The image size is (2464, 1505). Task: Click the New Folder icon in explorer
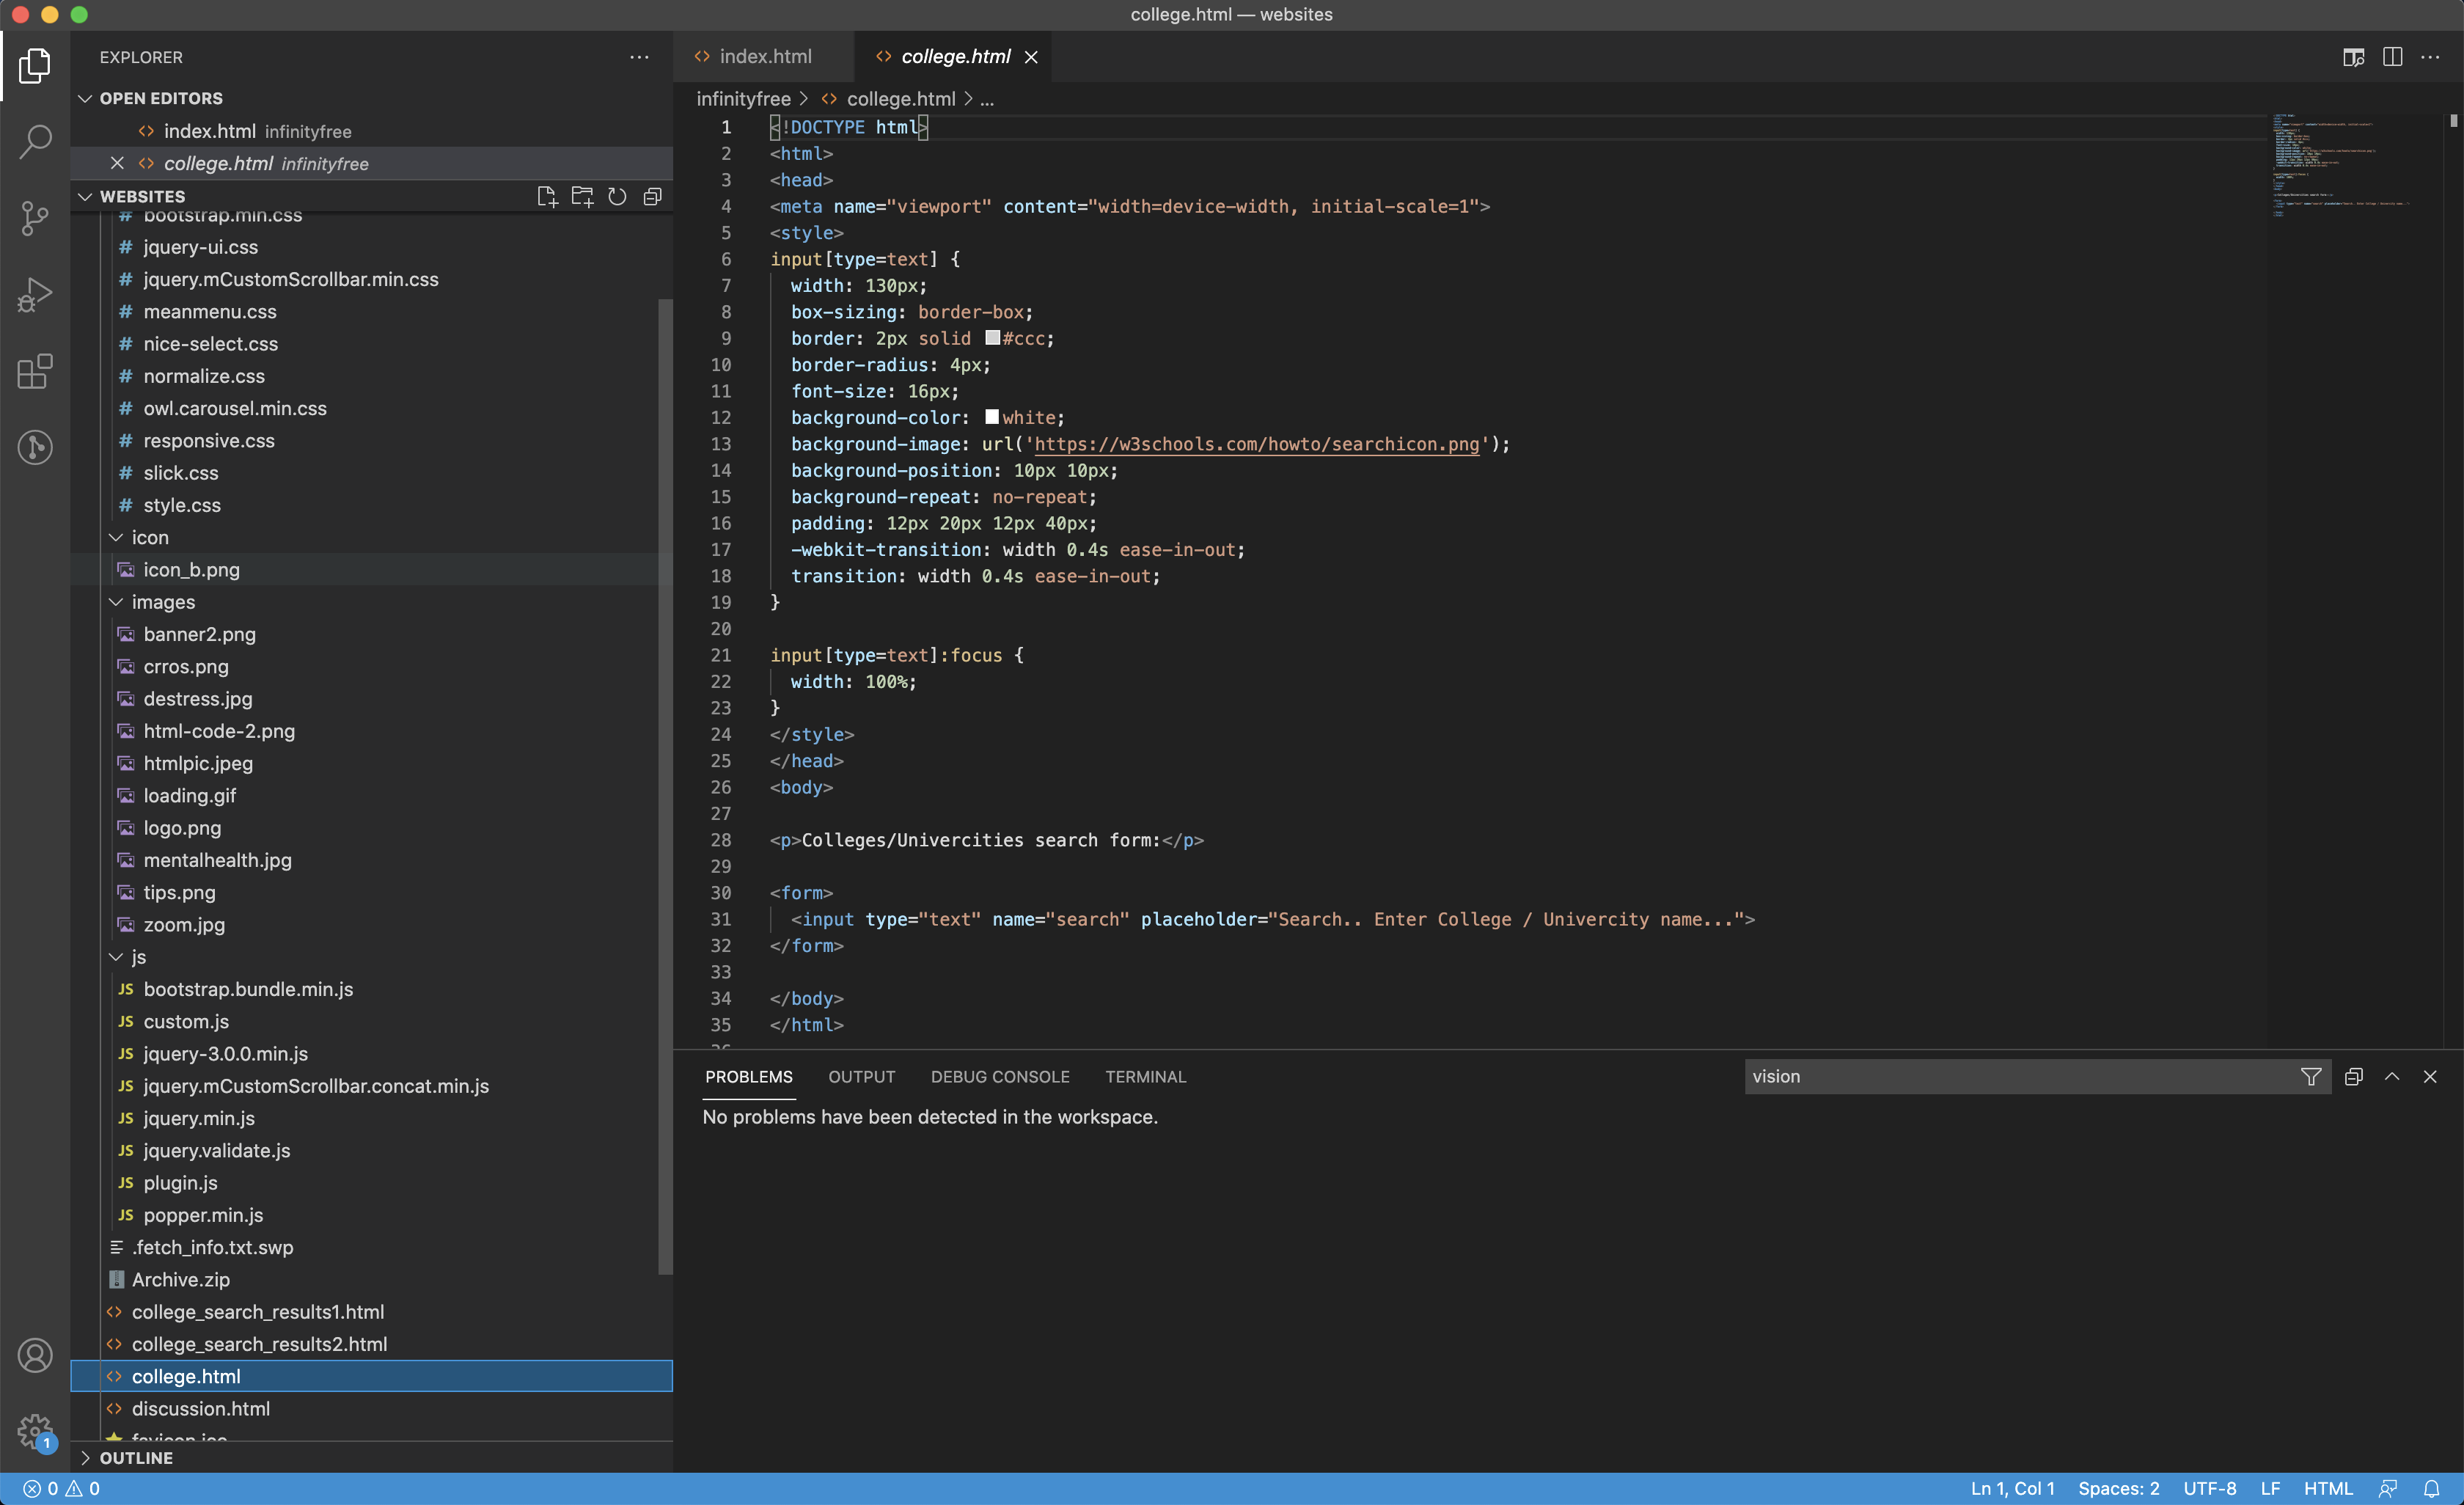[582, 196]
